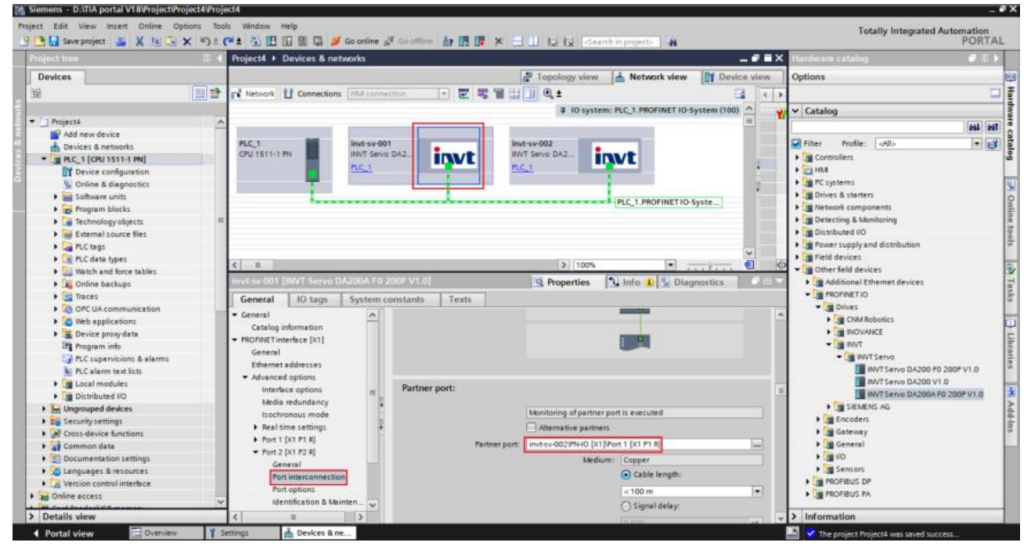Click the invt-sv-002 INVT device image
1024x546 pixels.
(610, 156)
